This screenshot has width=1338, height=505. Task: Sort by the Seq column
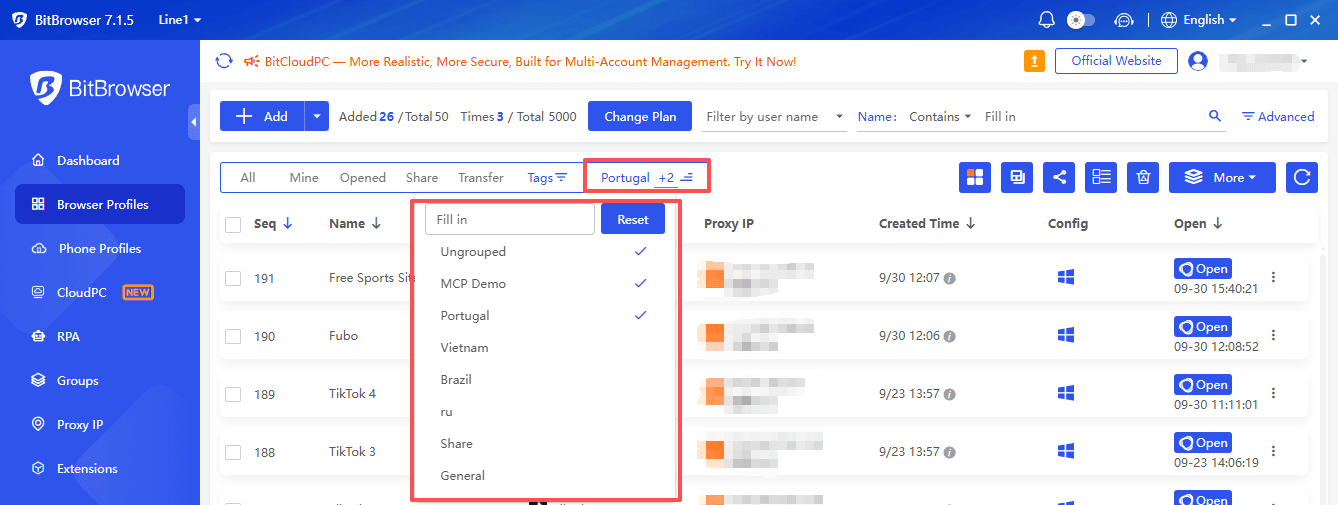pos(273,224)
